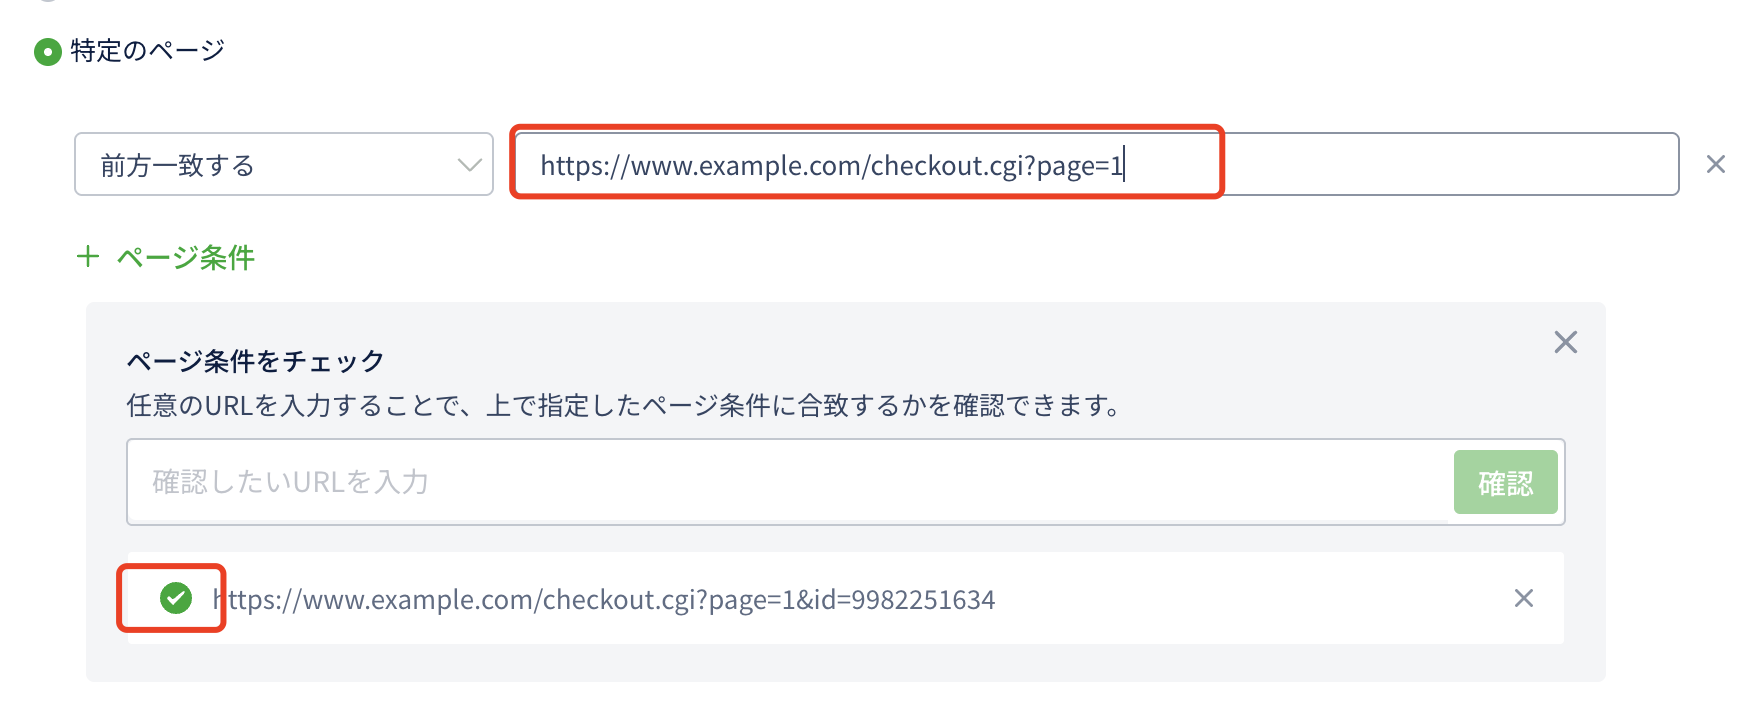This screenshot has height=722, width=1764.
Task: Click blank area of the white result row
Action: coord(1250,598)
